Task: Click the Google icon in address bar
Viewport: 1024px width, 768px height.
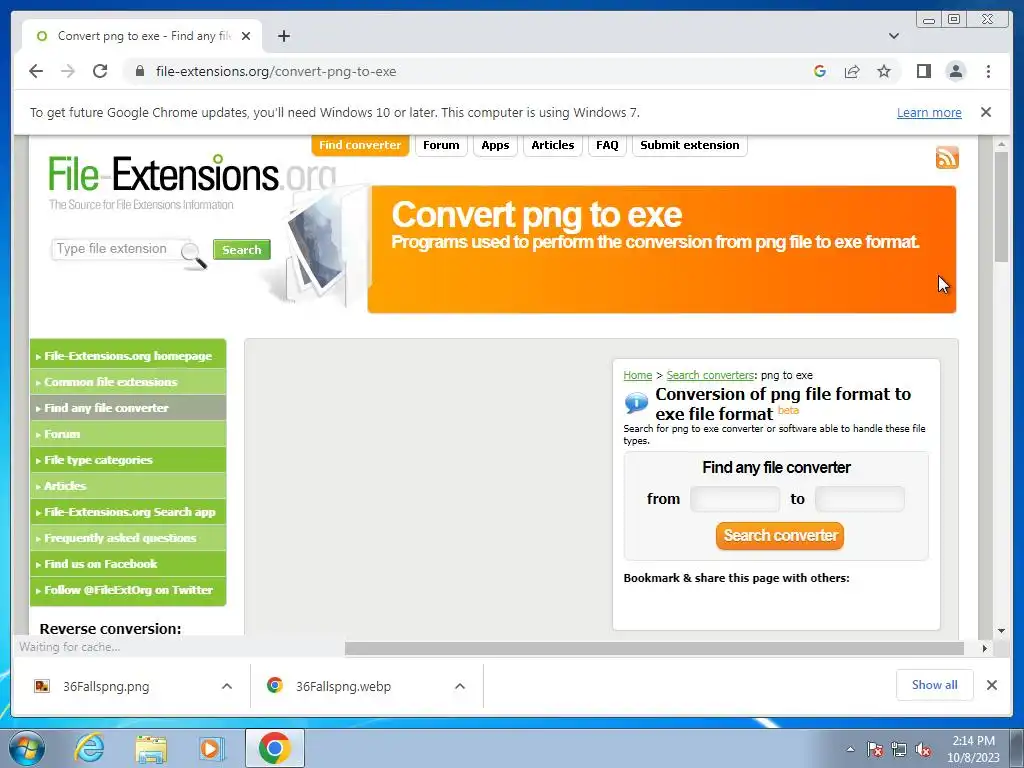Action: 820,71
